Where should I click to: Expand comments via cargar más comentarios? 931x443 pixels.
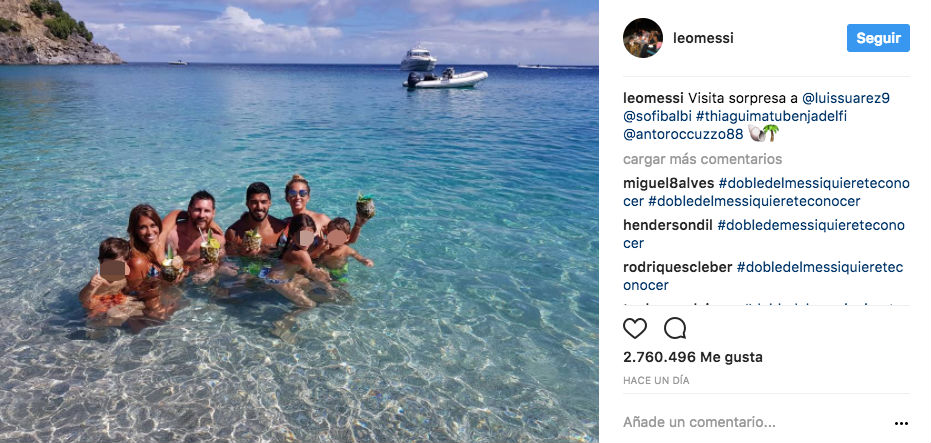702,159
